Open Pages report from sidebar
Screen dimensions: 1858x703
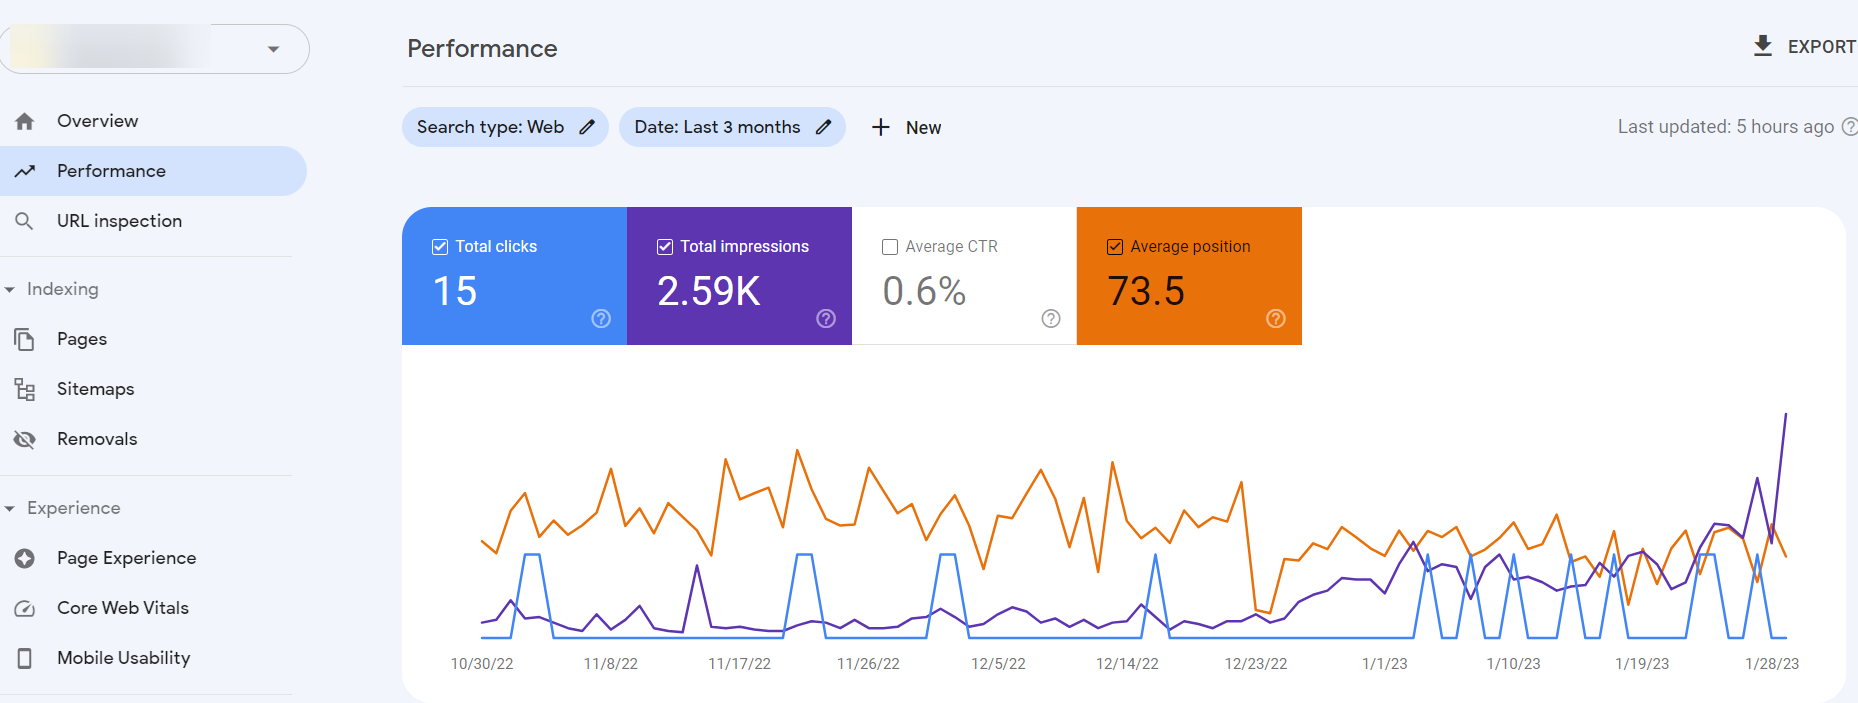(82, 339)
